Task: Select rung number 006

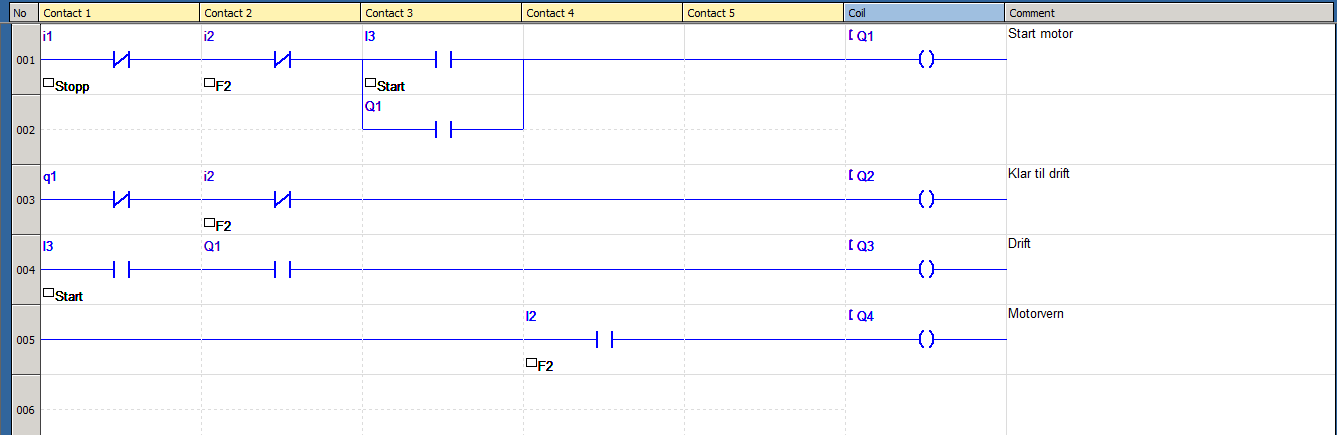Action: pos(25,410)
